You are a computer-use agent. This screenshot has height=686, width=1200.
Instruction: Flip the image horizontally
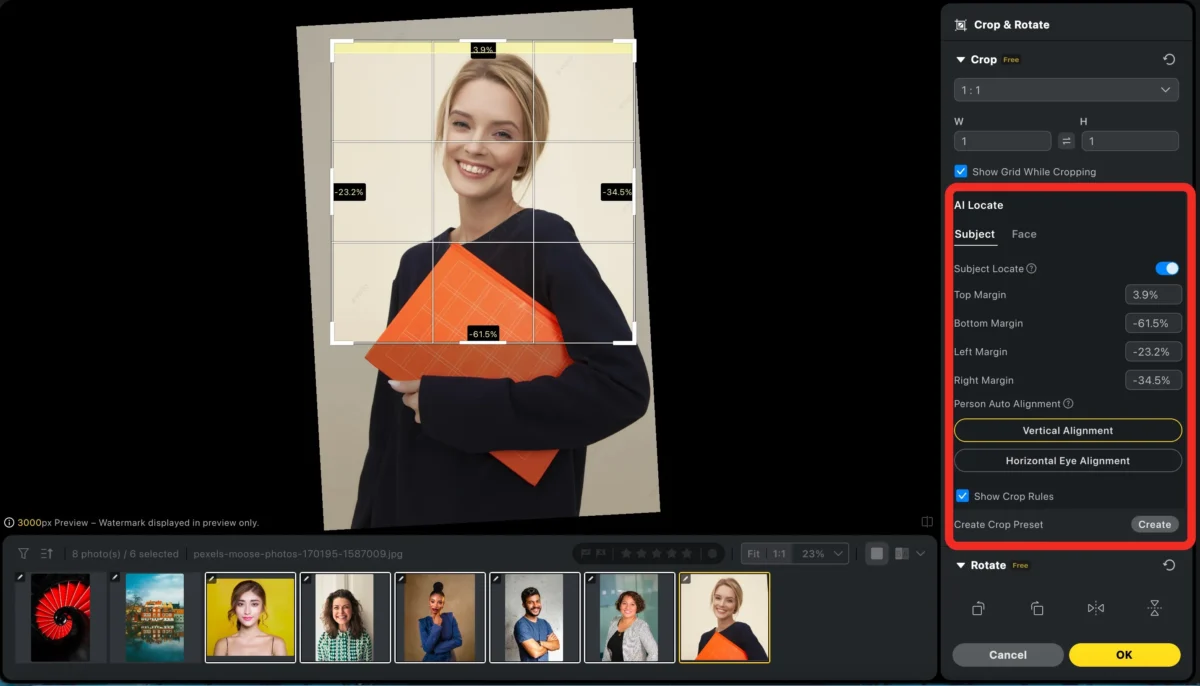click(1095, 608)
